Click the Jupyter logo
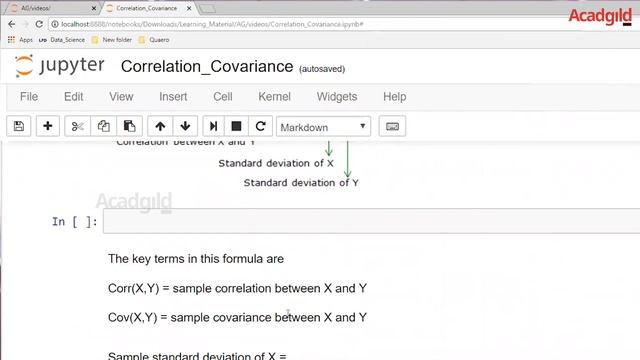640x360 pixels. (60, 66)
